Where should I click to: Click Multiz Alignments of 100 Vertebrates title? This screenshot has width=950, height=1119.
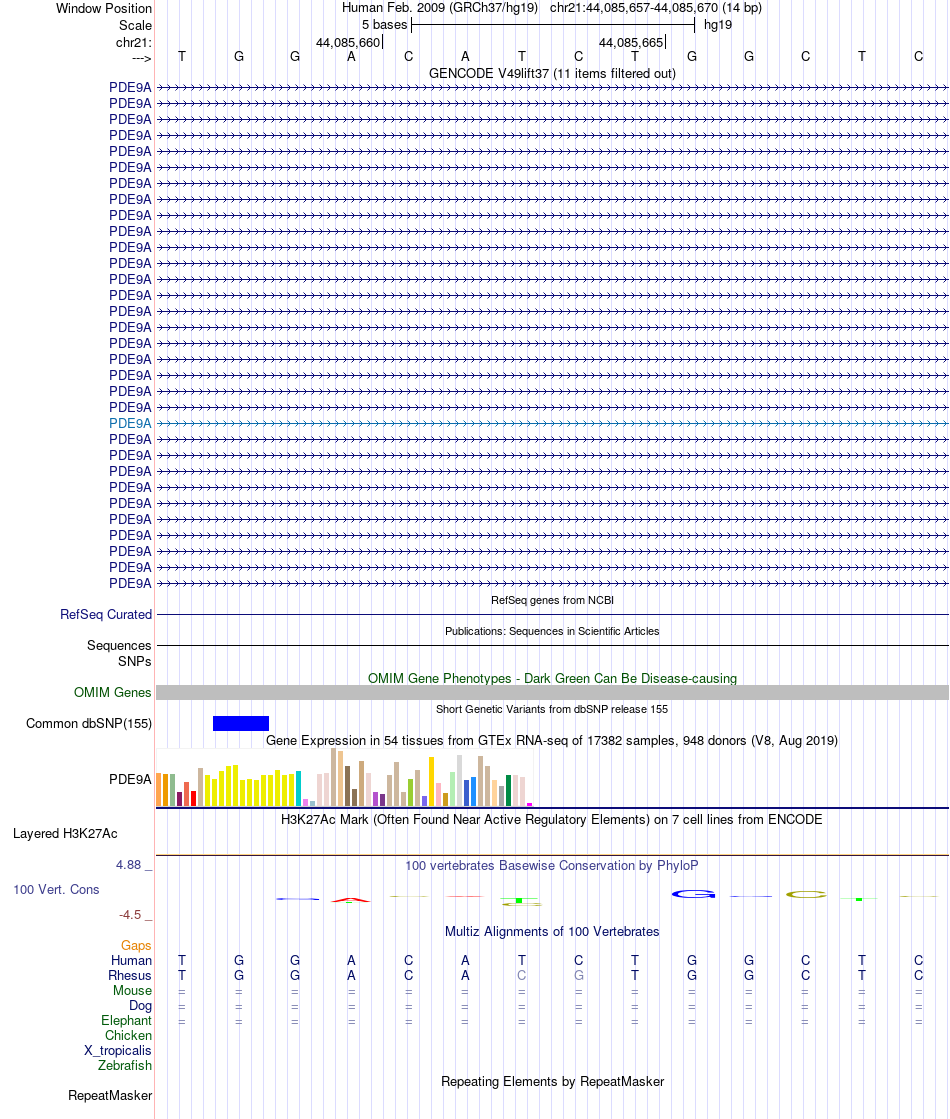[x=552, y=931]
